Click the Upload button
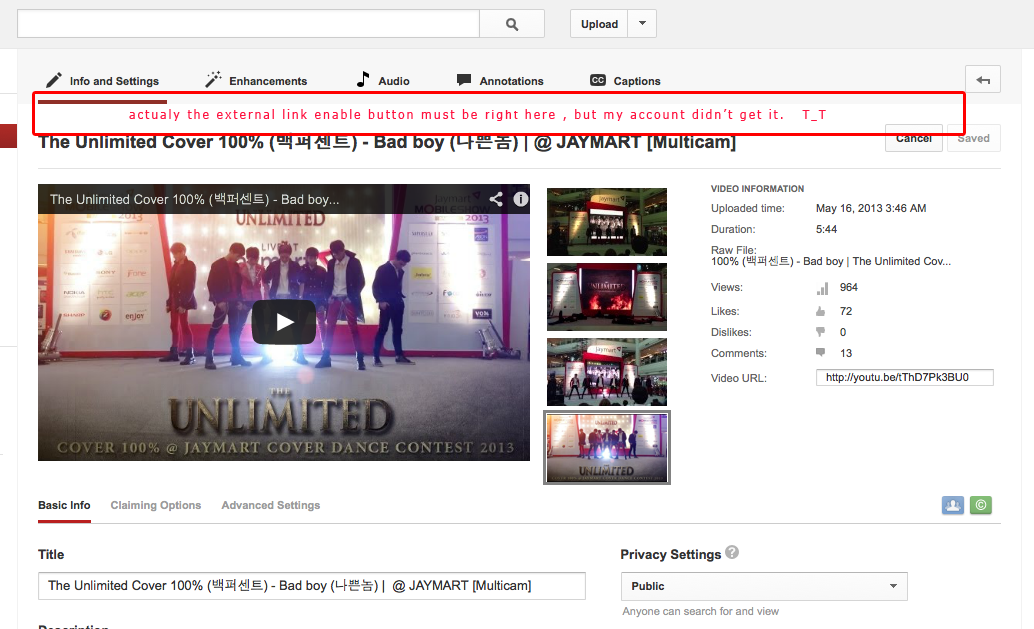Viewport: 1034px width, 629px height. [x=599, y=24]
